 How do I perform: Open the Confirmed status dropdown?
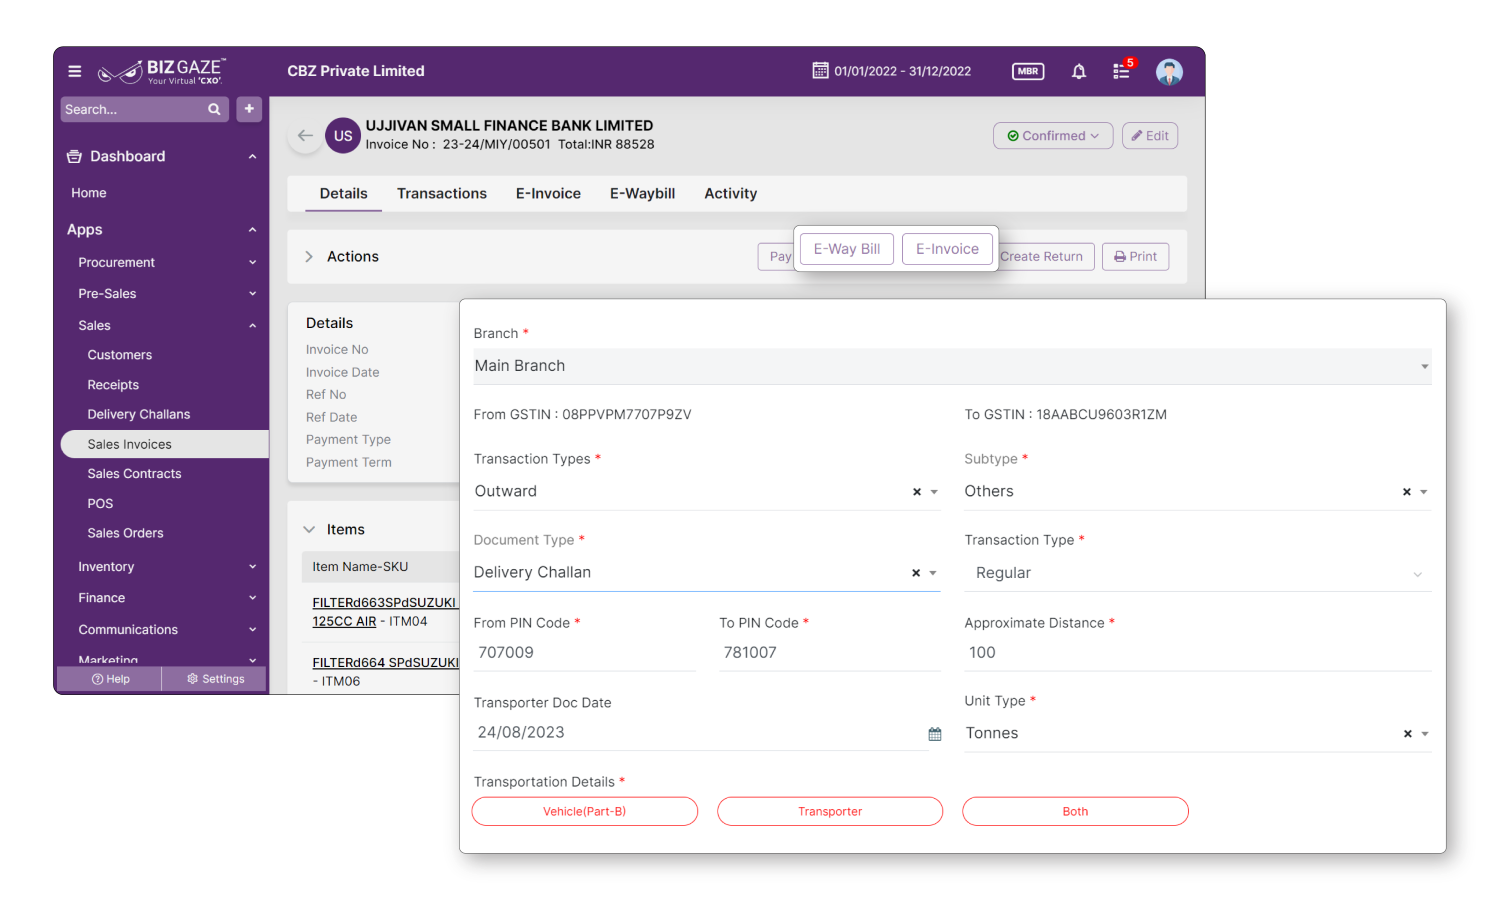1053,136
